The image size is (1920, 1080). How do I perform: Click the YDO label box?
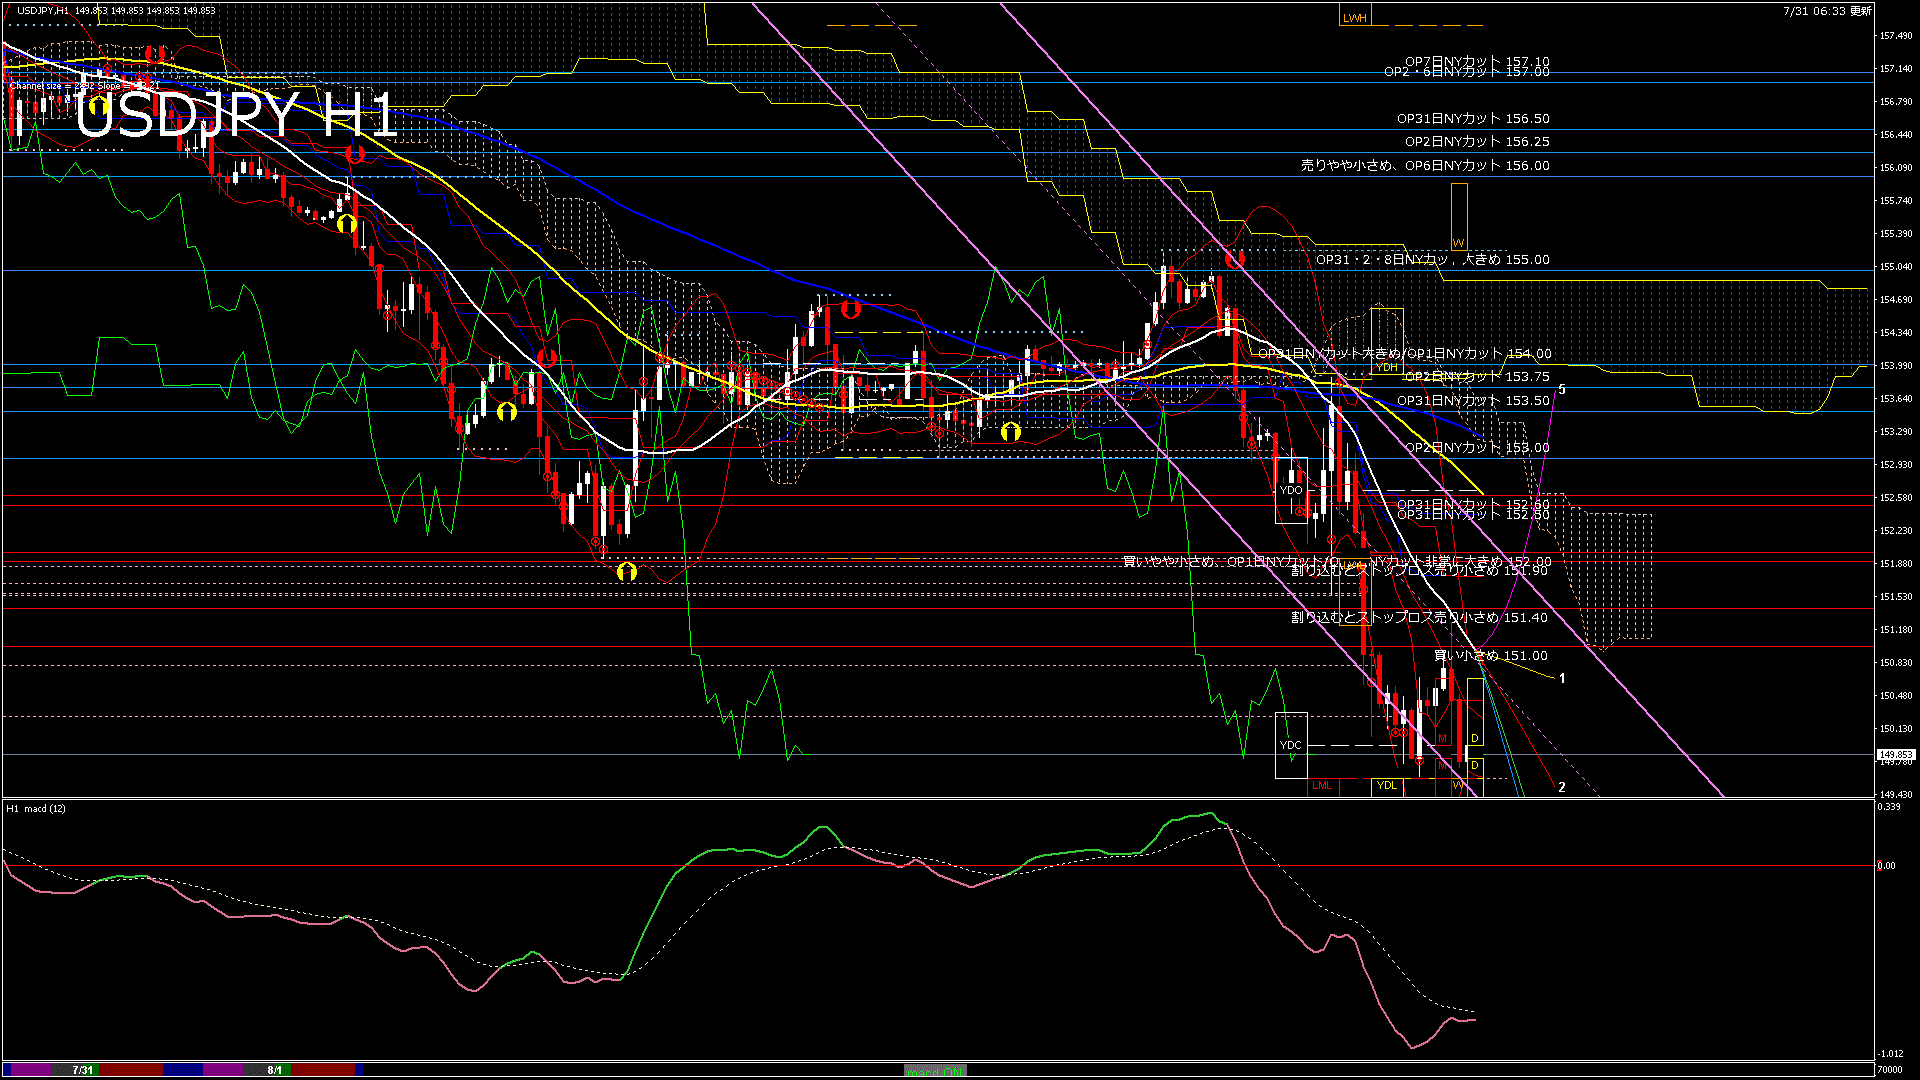click(x=1291, y=490)
